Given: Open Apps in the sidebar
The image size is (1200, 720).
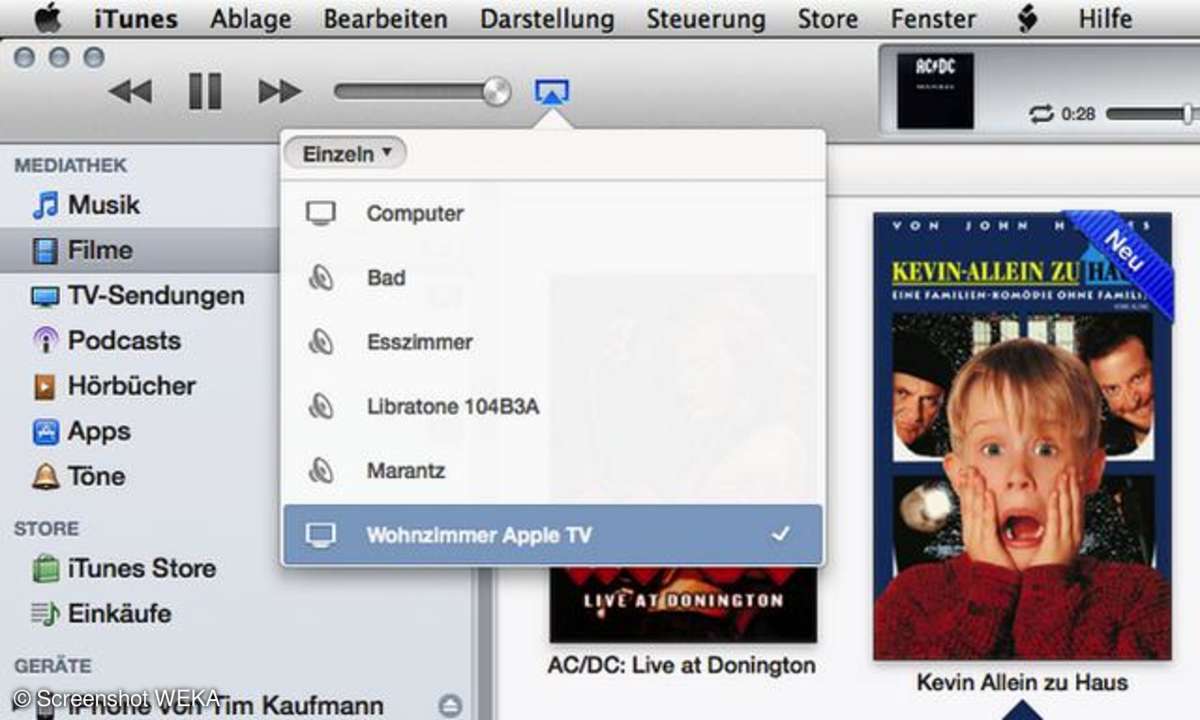Looking at the screenshot, I should pos(140,431).
